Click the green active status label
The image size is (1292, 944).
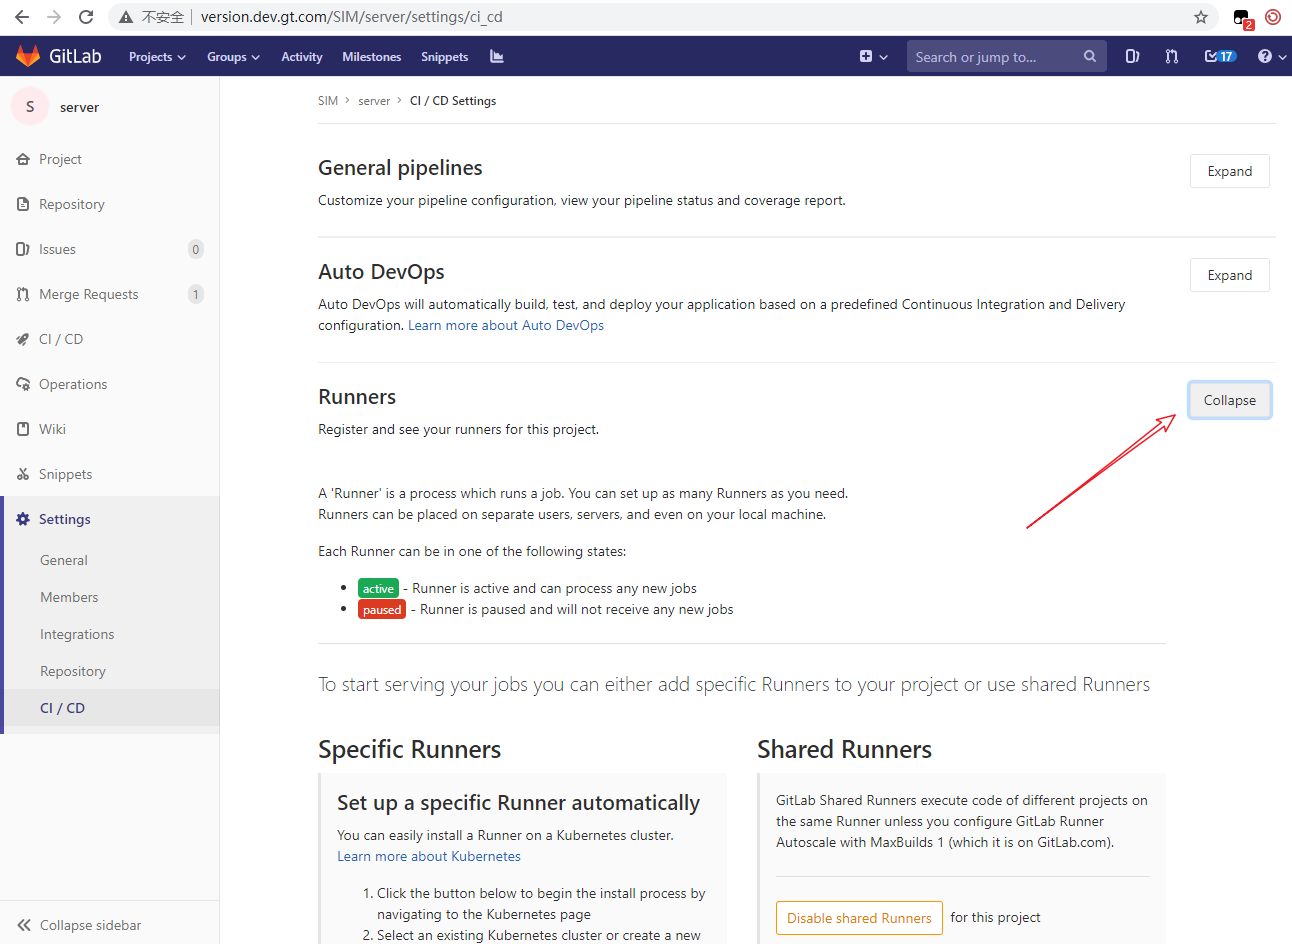(378, 588)
